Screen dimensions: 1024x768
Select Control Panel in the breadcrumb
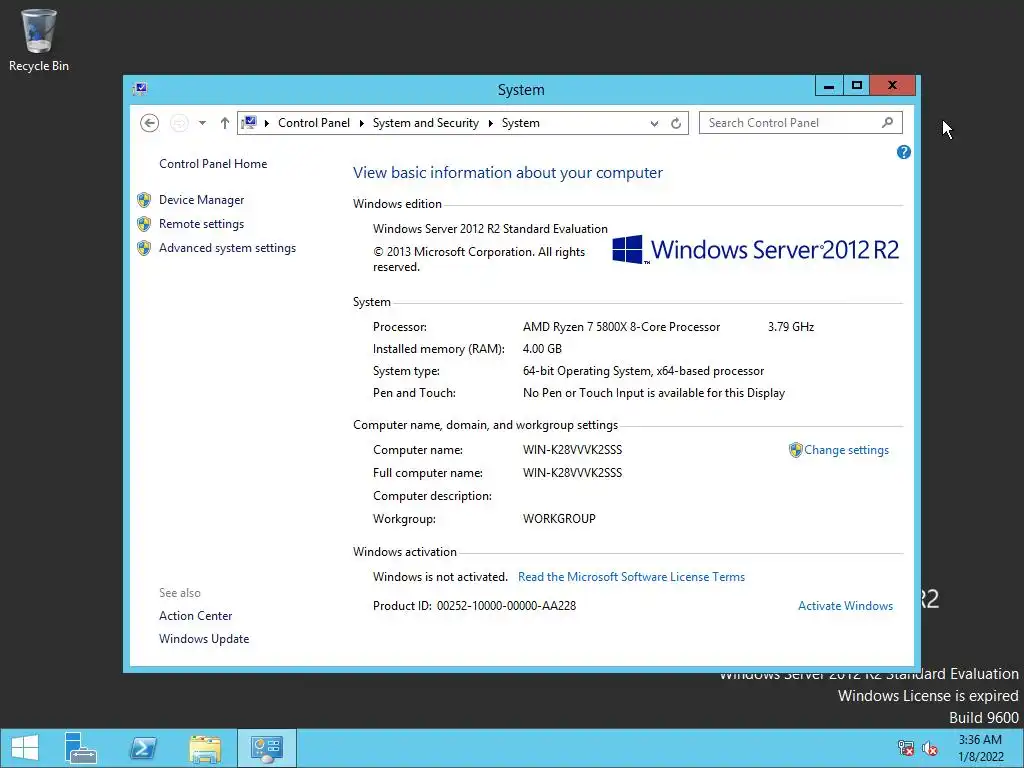(x=313, y=123)
